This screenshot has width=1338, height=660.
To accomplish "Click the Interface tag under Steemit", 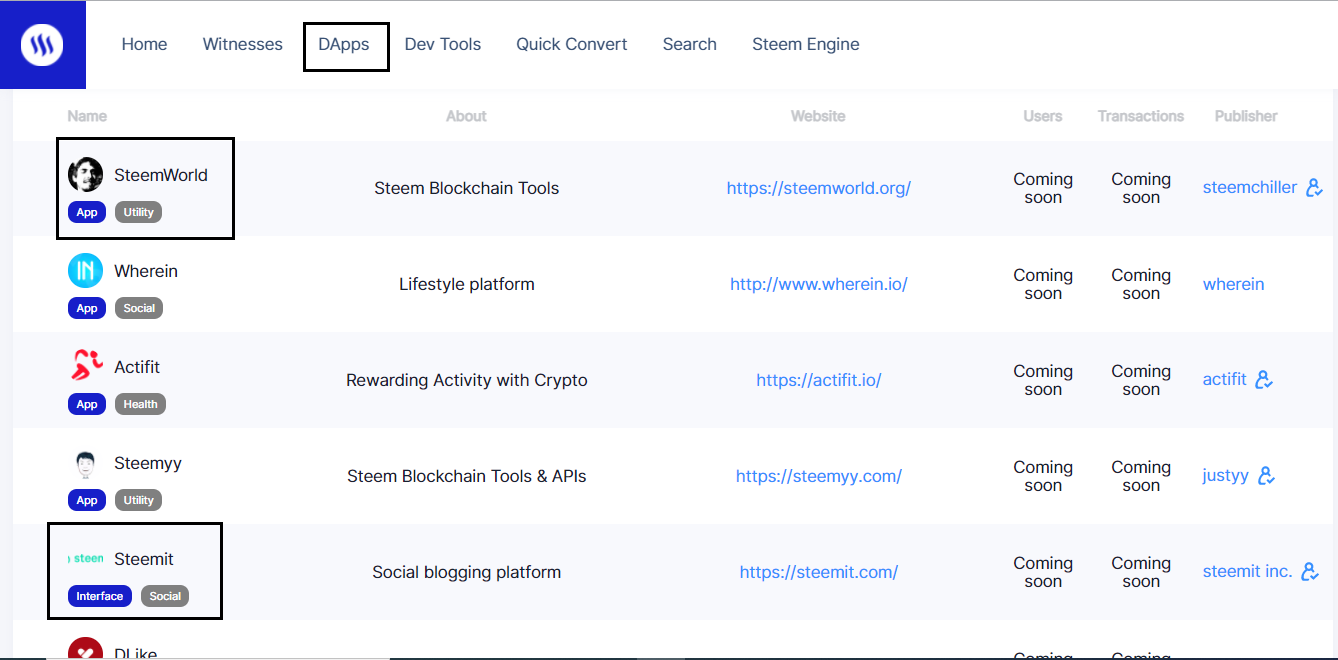I will (x=100, y=596).
